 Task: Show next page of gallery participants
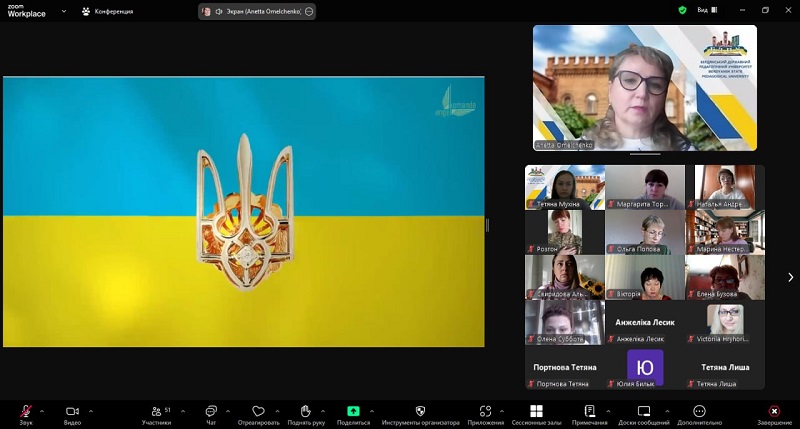click(790, 277)
